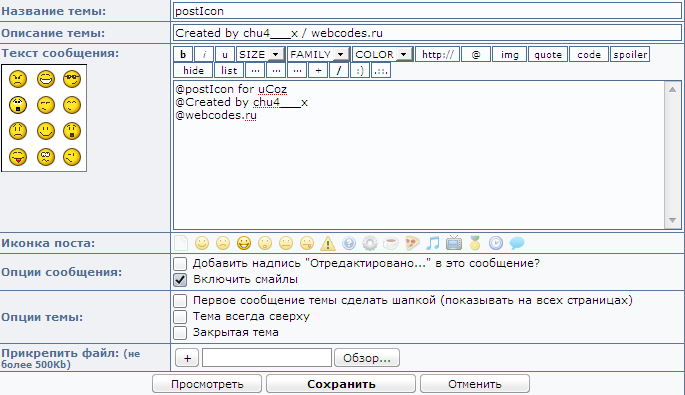Click the slash toolbar button

tap(339, 70)
